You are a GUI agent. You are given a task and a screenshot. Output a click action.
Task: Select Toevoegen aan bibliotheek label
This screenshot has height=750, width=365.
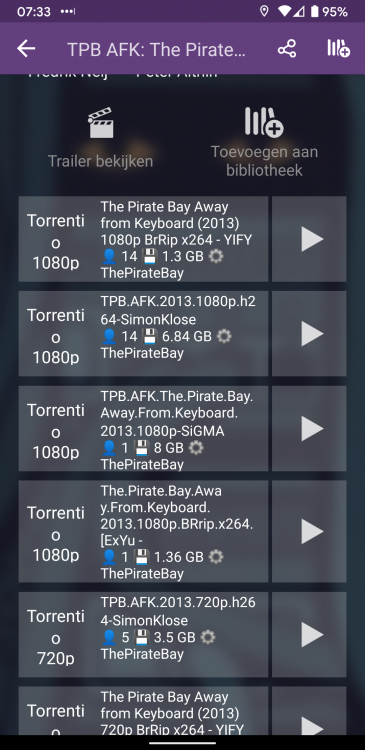[265, 161]
